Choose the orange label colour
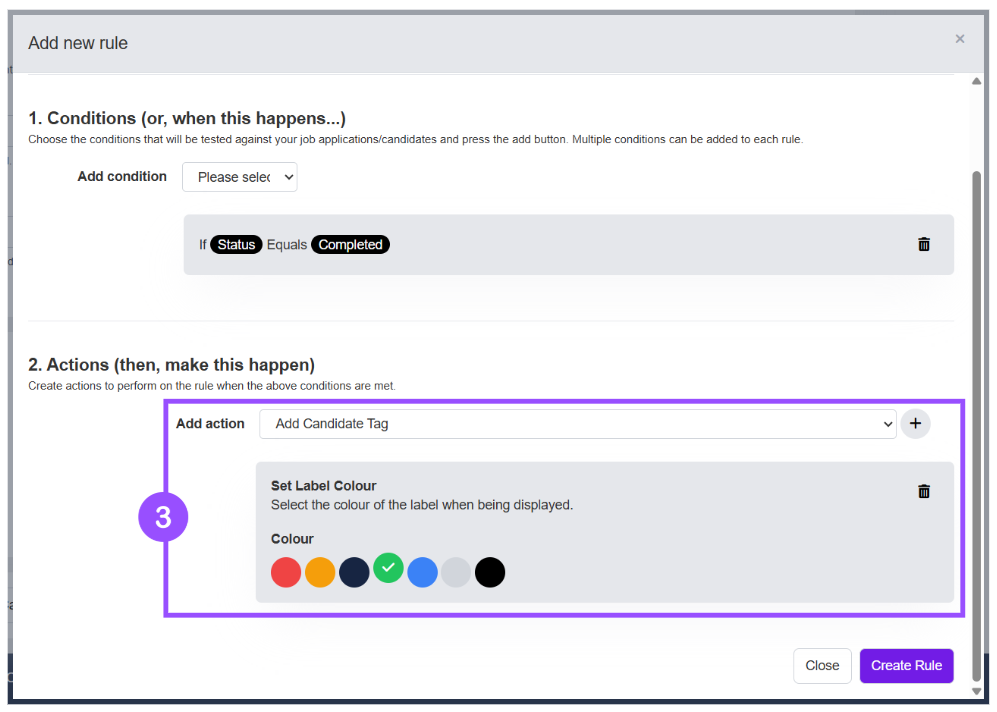 (x=320, y=572)
